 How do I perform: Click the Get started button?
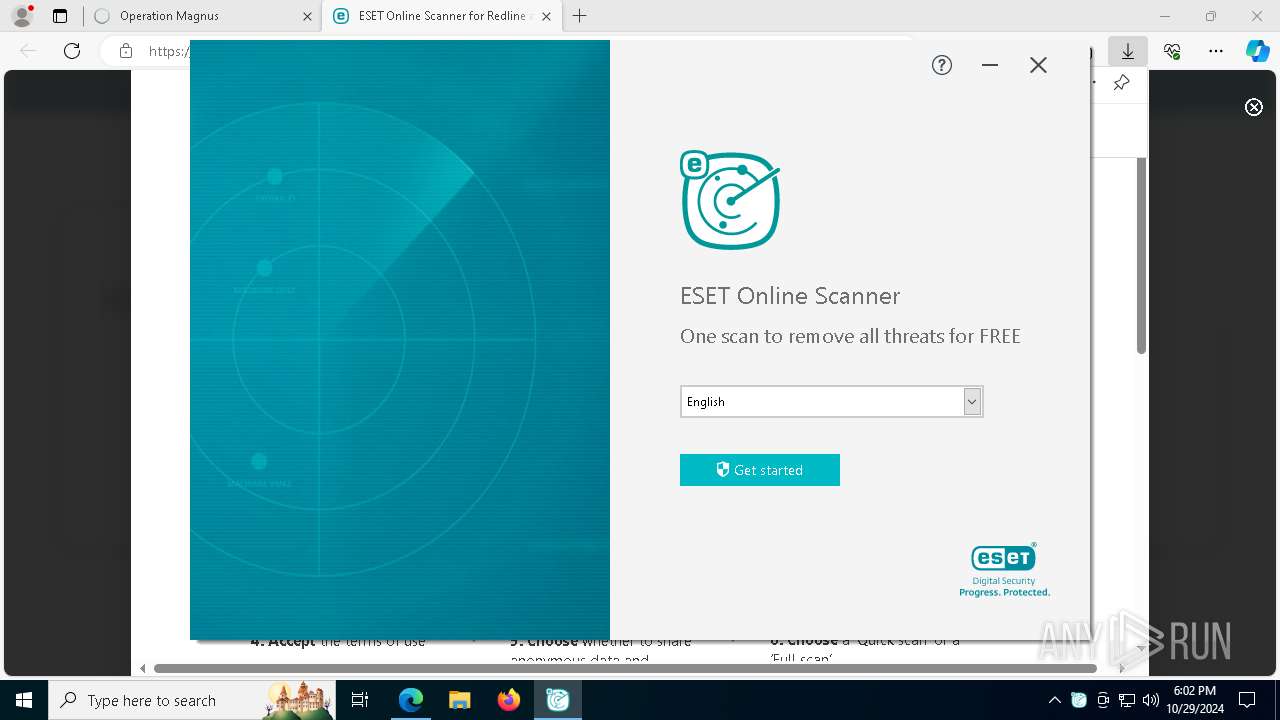coord(760,470)
